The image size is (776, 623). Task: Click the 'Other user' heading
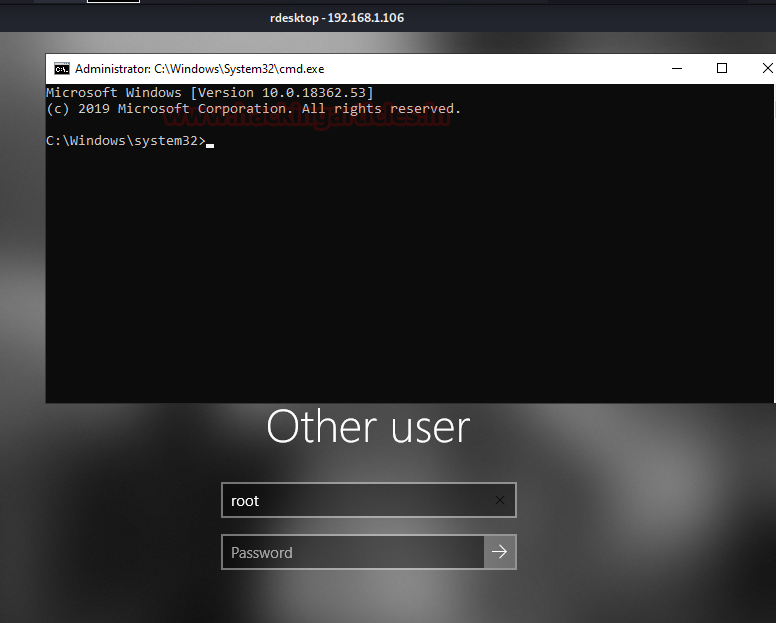coord(368,427)
